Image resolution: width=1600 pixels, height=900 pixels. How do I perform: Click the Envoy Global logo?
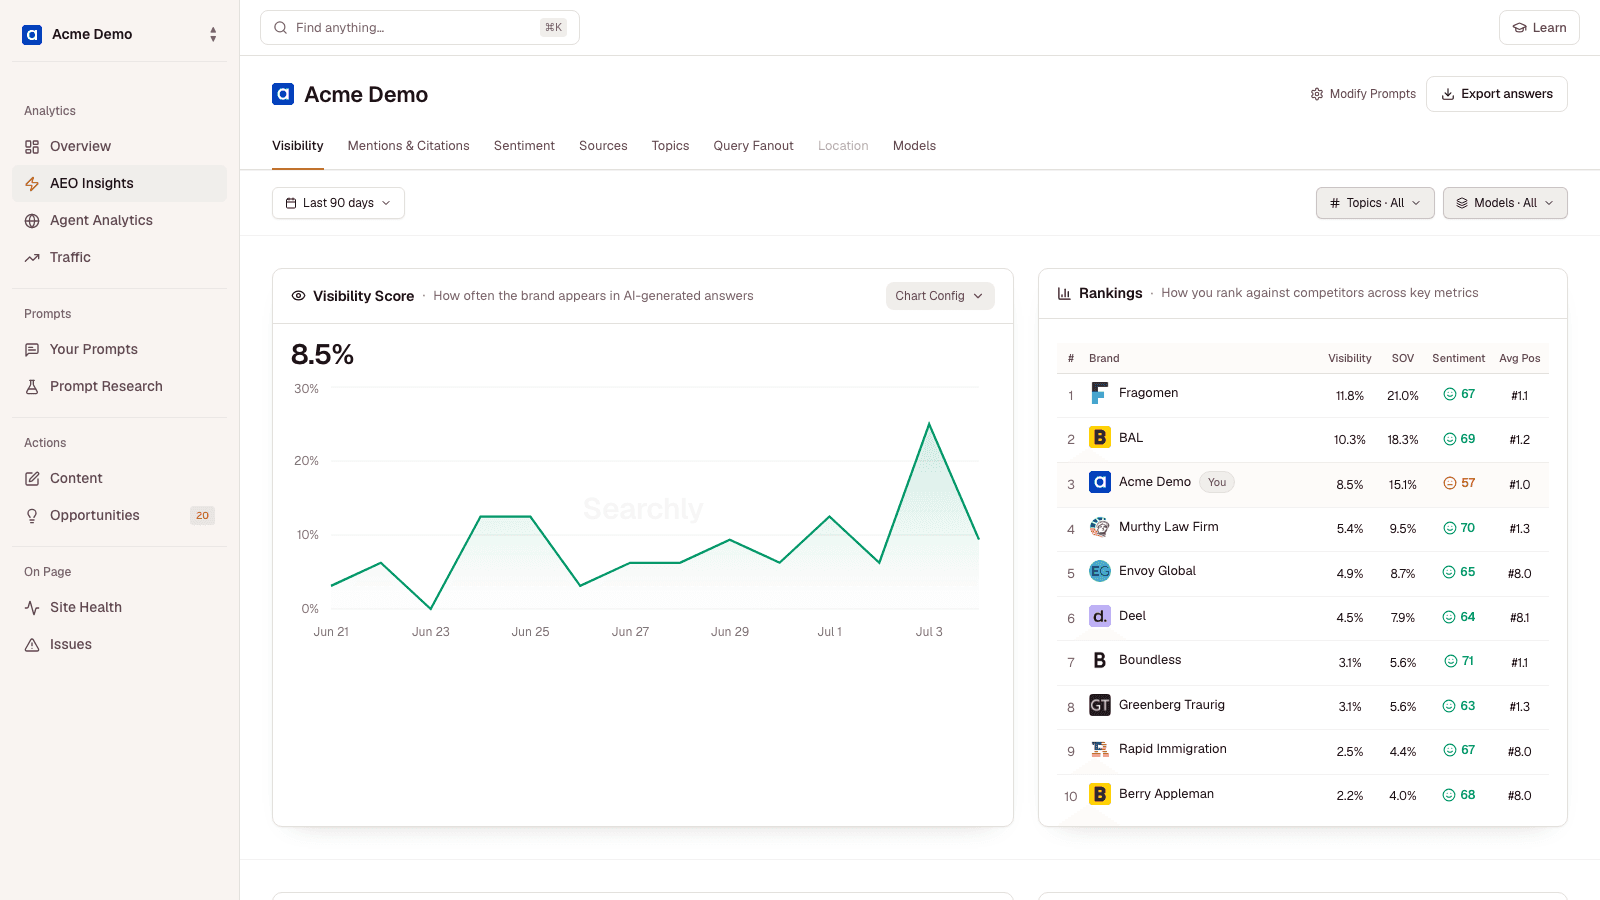point(1100,571)
